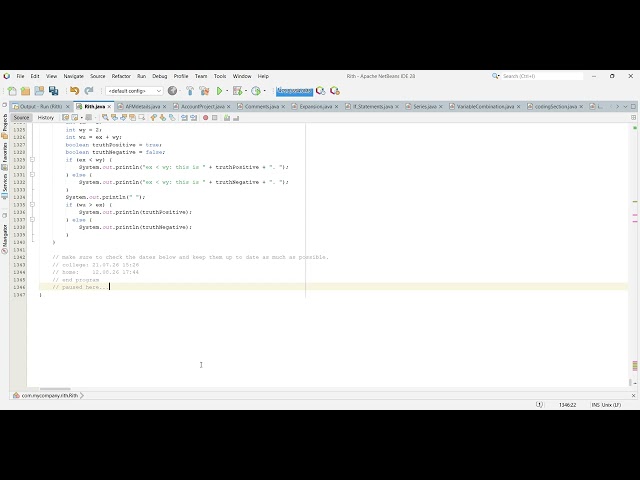Click the Save All toolbar icon

coord(53,91)
